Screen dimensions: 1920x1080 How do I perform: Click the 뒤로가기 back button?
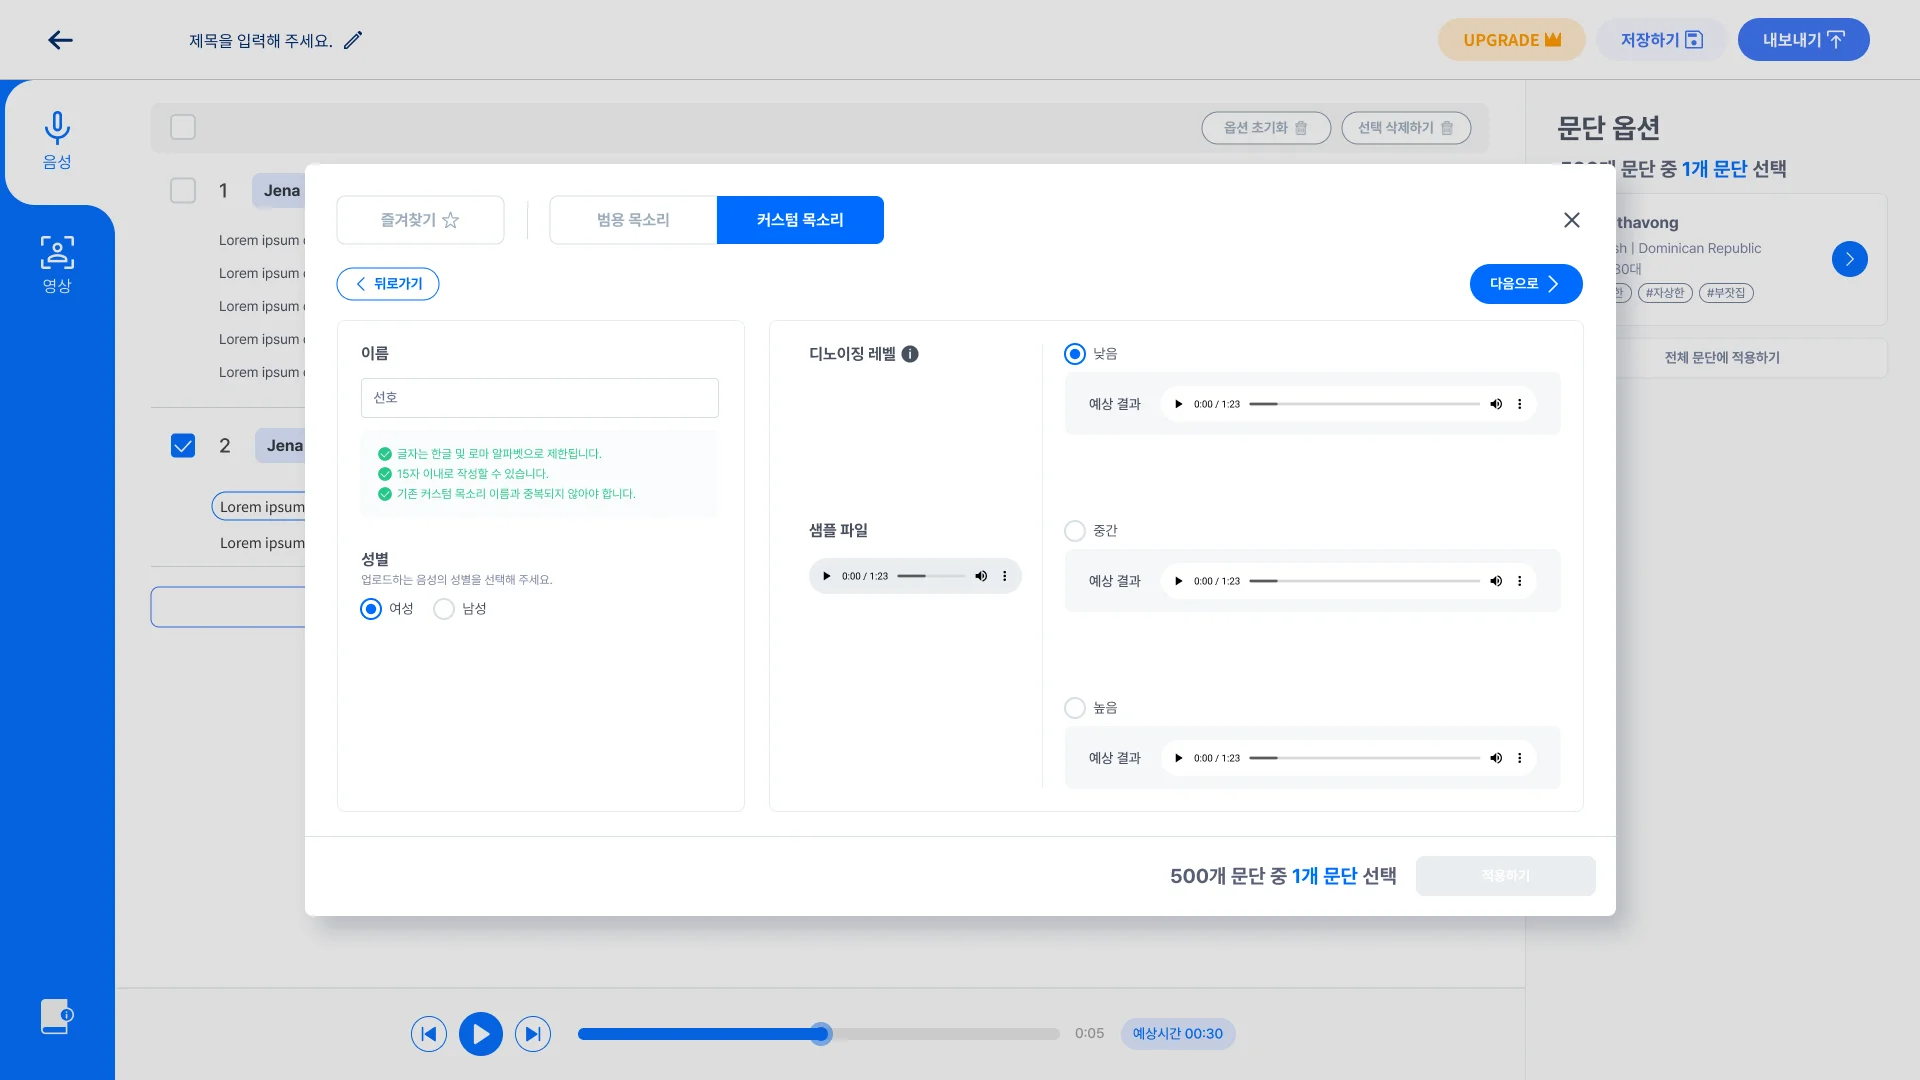[x=388, y=284]
